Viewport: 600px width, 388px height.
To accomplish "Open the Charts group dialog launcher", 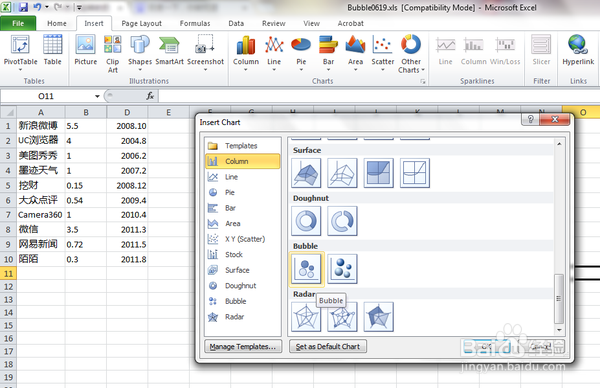I will coord(423,81).
